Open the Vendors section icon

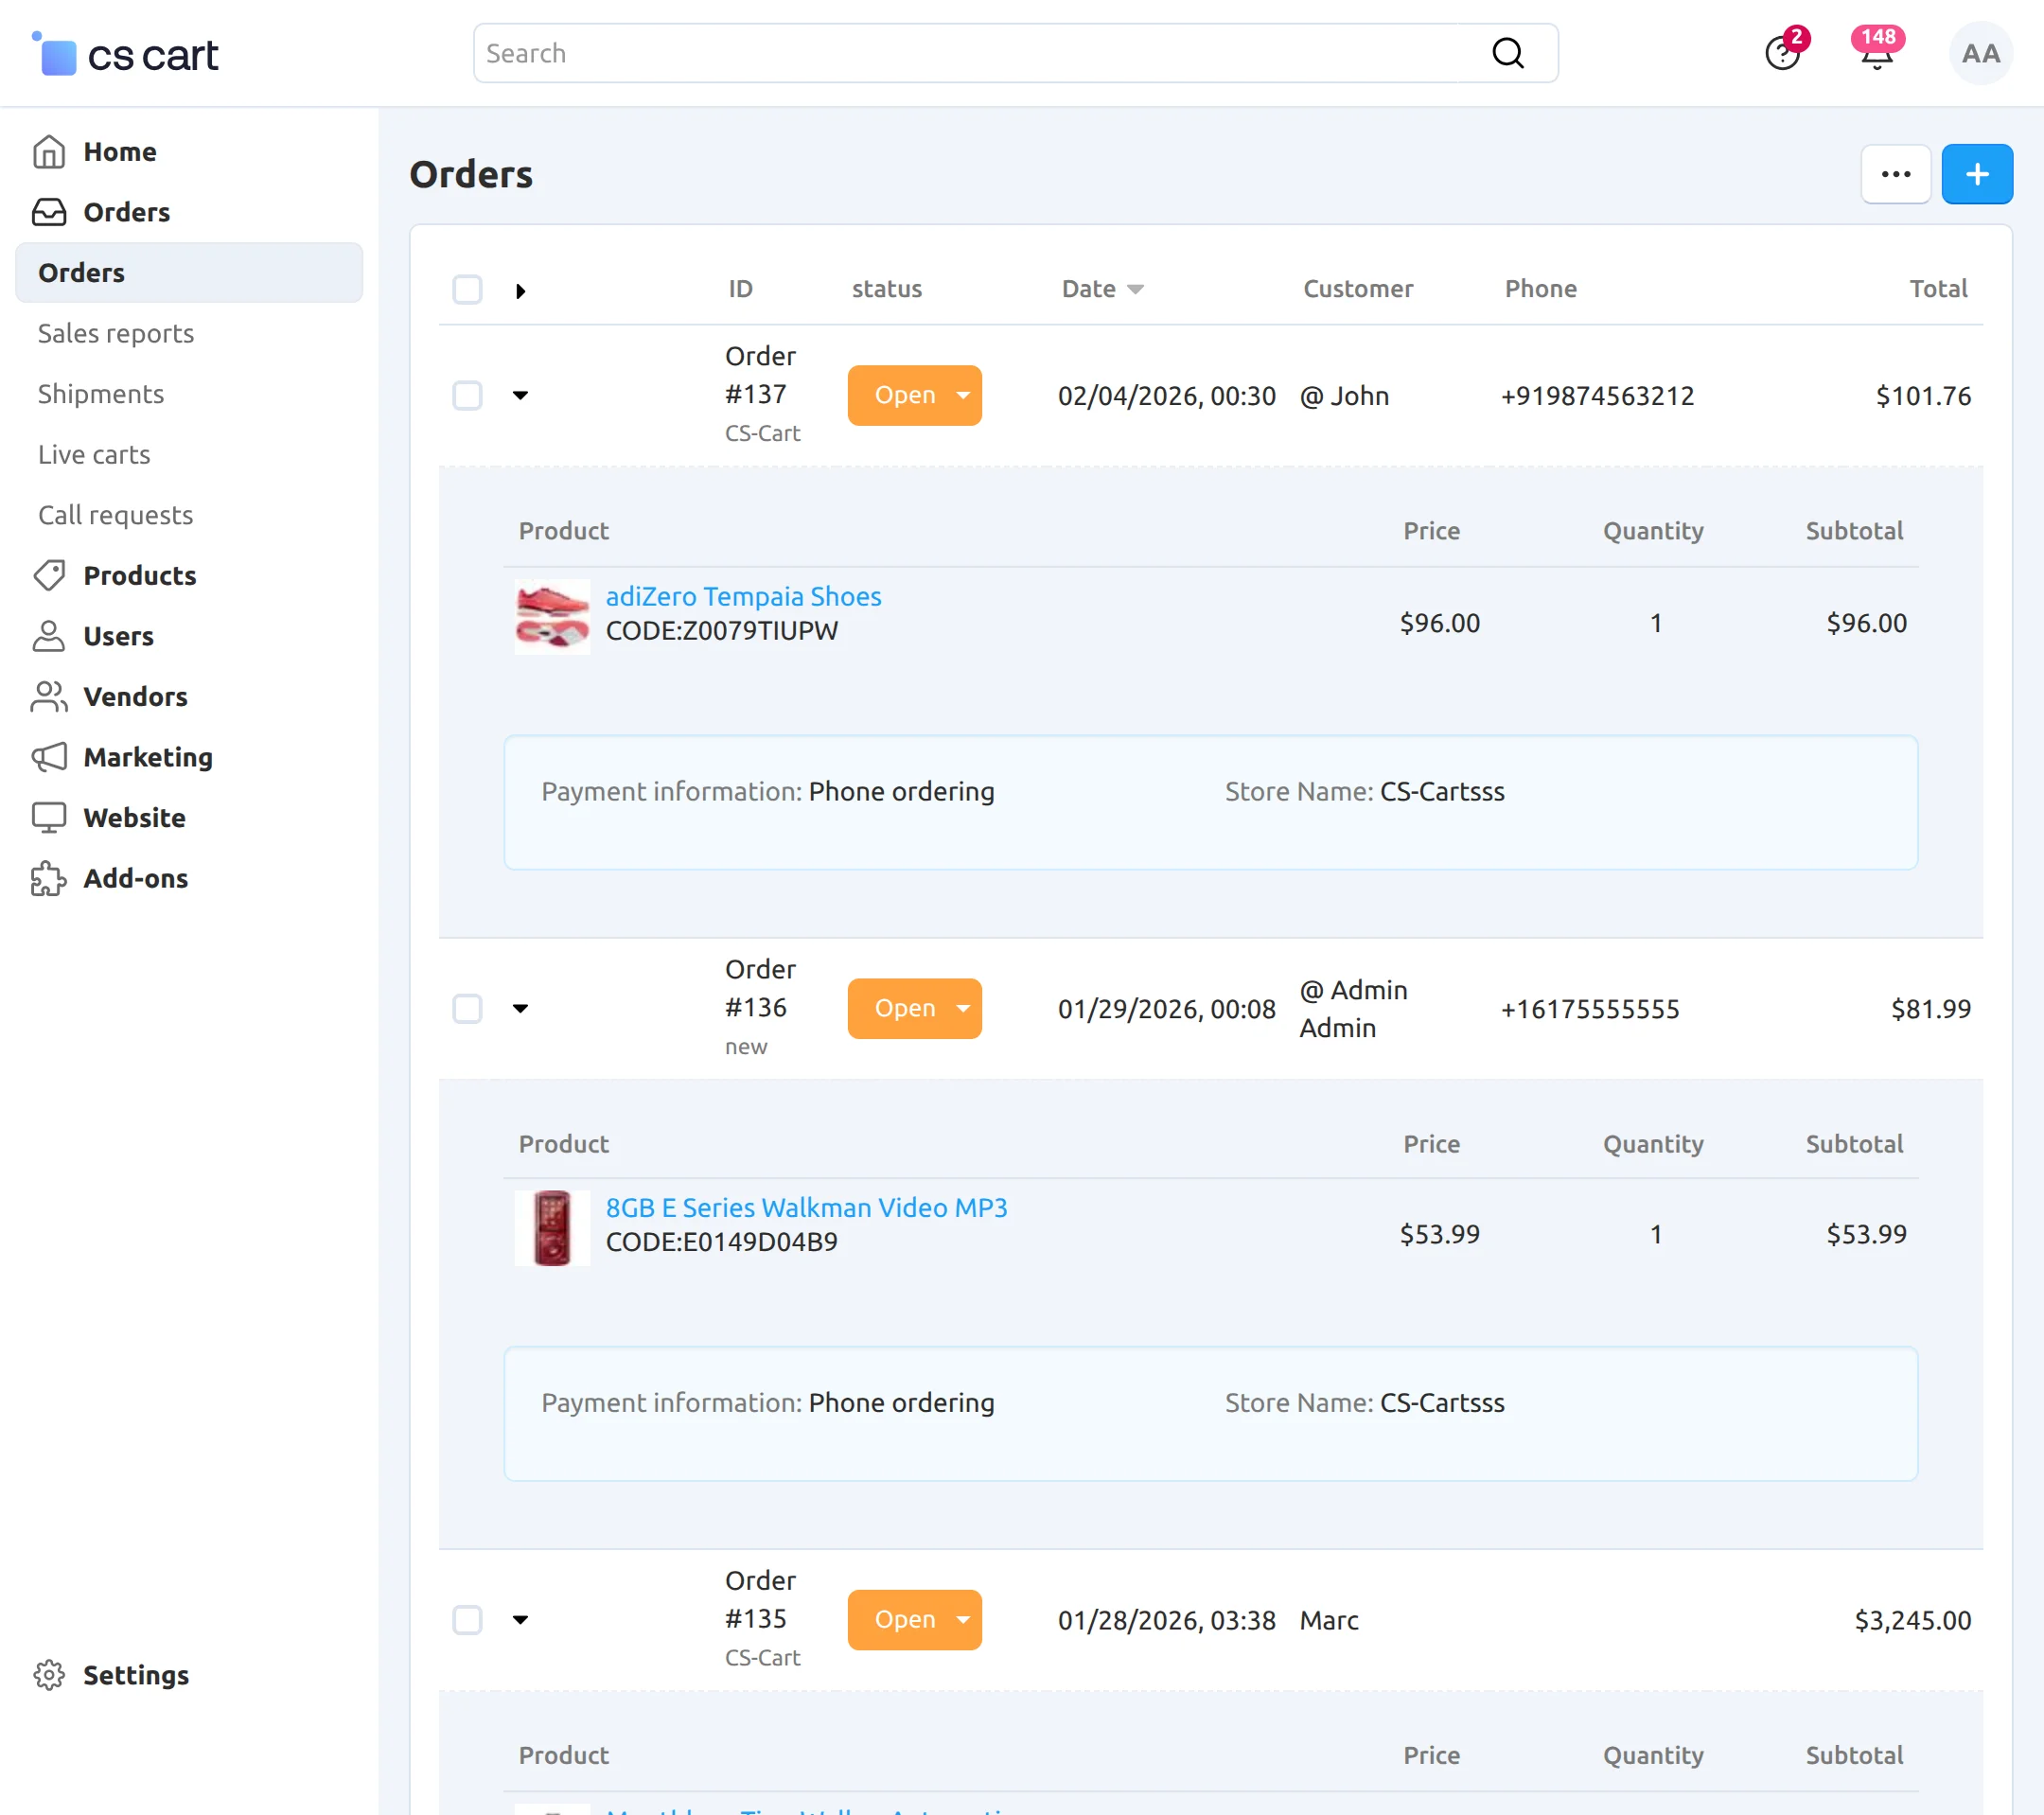click(x=50, y=696)
